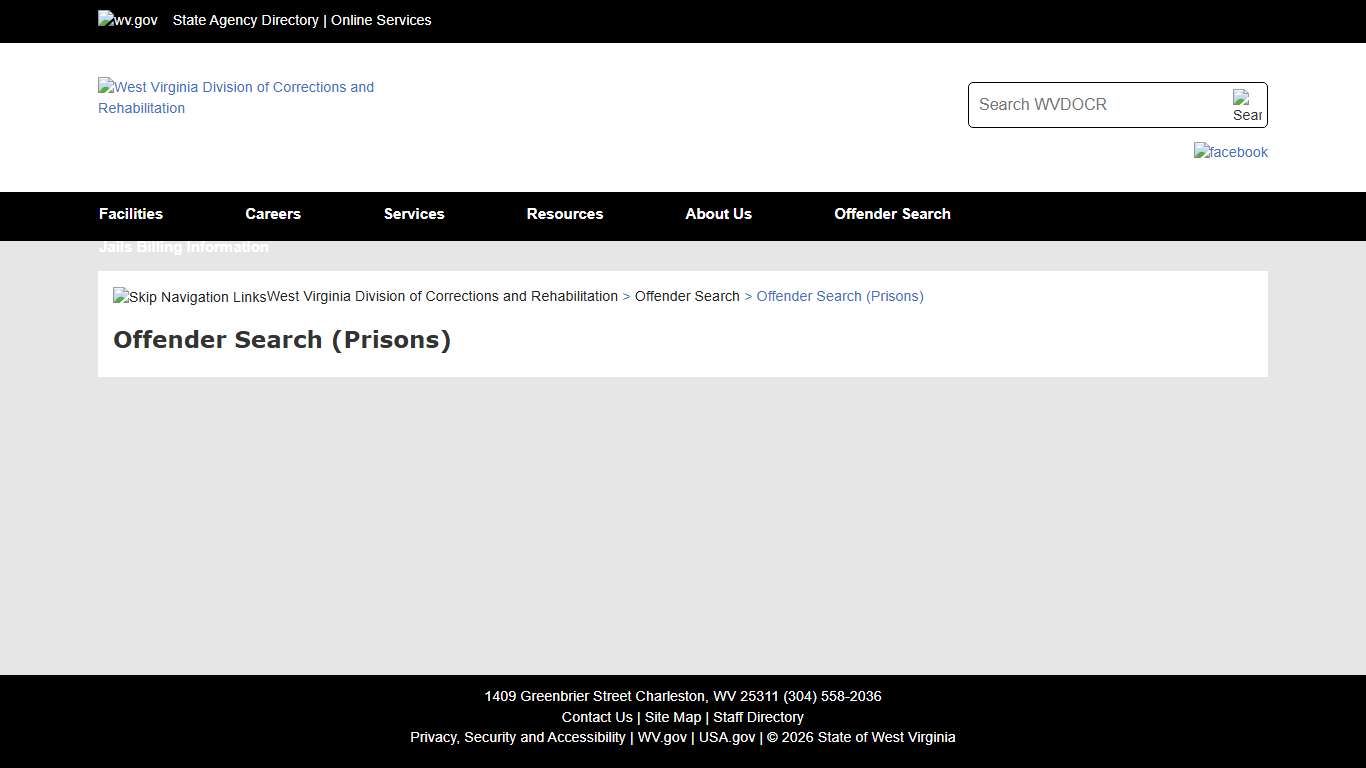Open Jails Billing Information
The width and height of the screenshot is (1366, 768).
183,247
